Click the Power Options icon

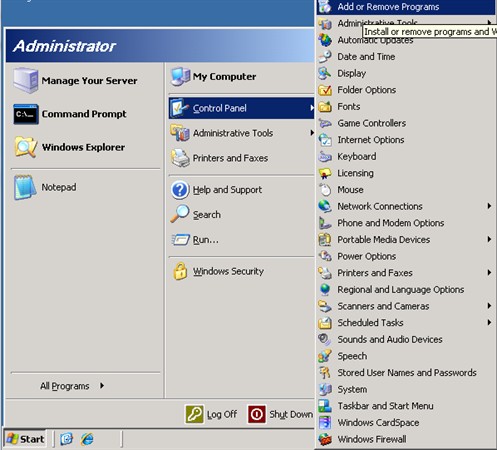click(325, 256)
